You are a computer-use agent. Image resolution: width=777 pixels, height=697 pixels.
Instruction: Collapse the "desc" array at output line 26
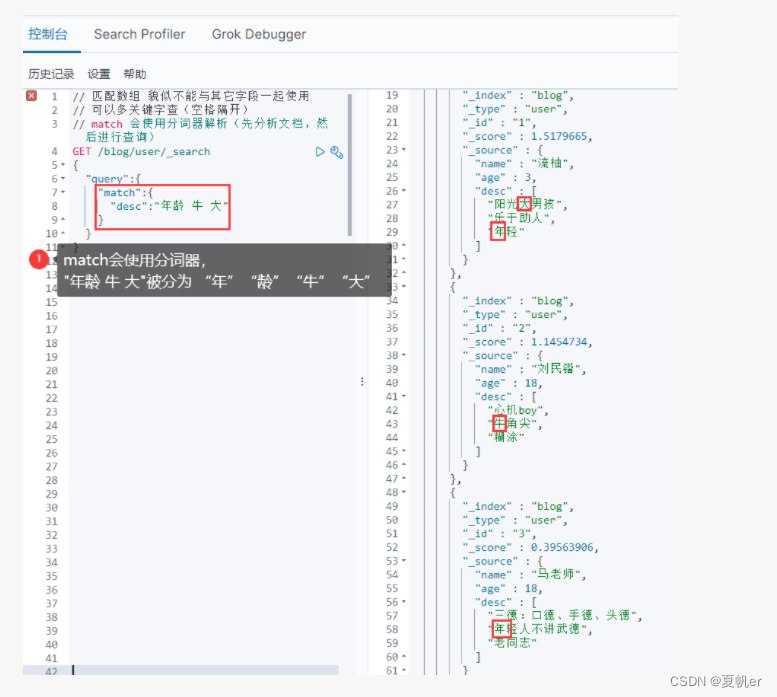point(404,191)
